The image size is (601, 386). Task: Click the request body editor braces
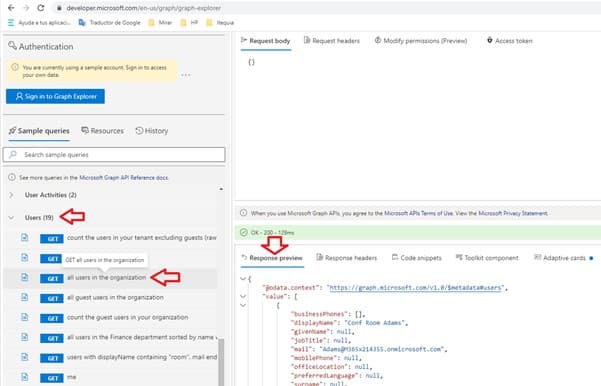pos(251,62)
